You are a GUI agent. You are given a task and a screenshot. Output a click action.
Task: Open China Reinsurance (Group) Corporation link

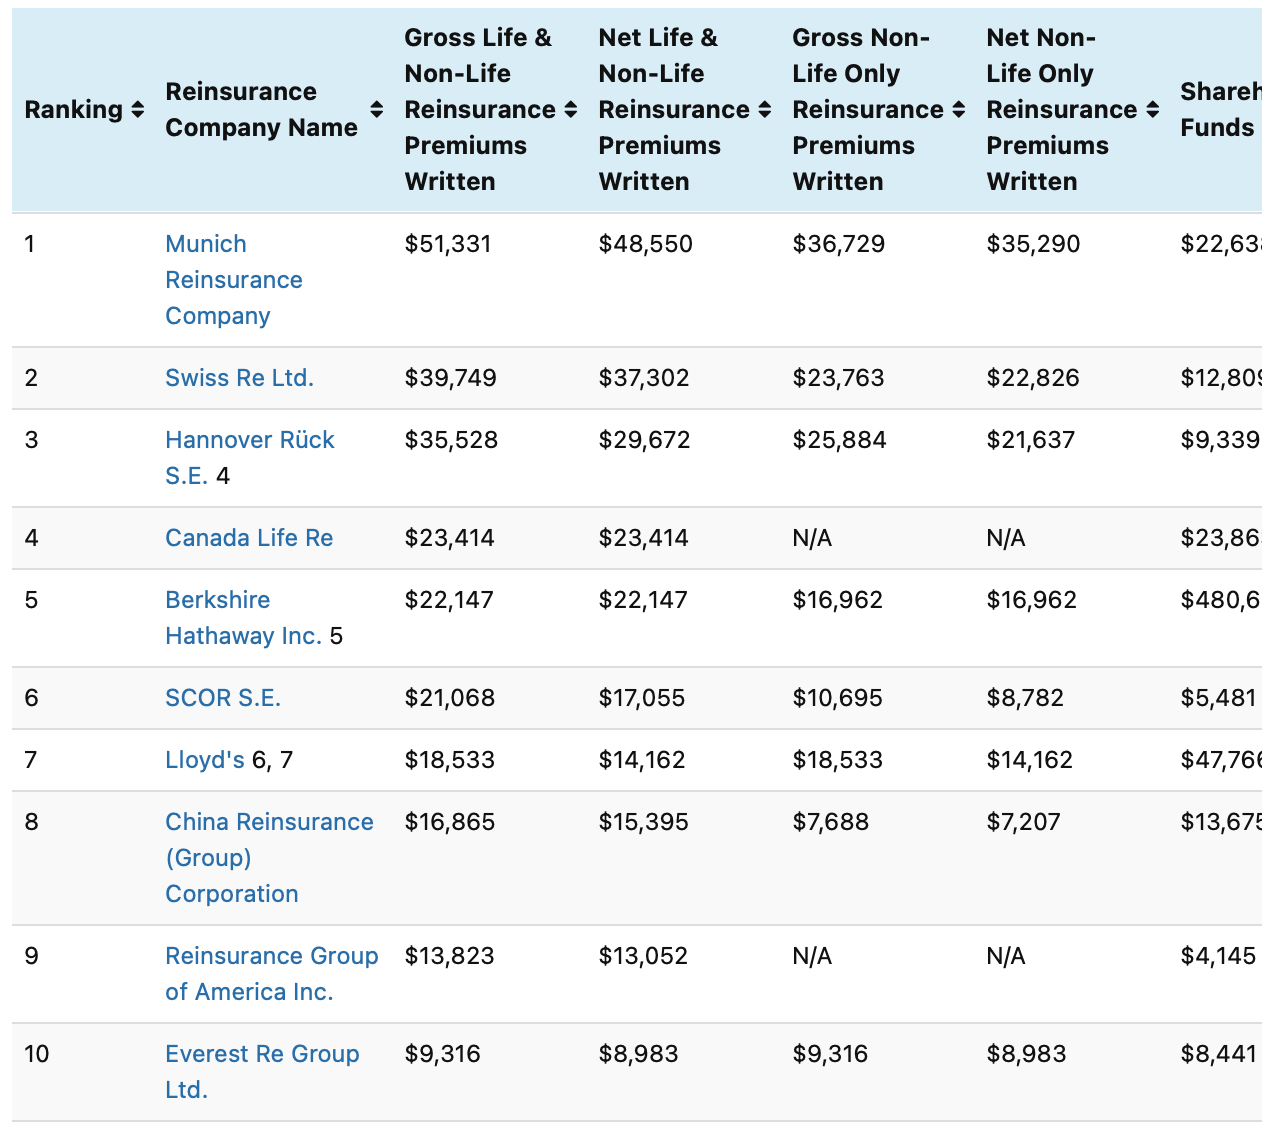coord(268,822)
